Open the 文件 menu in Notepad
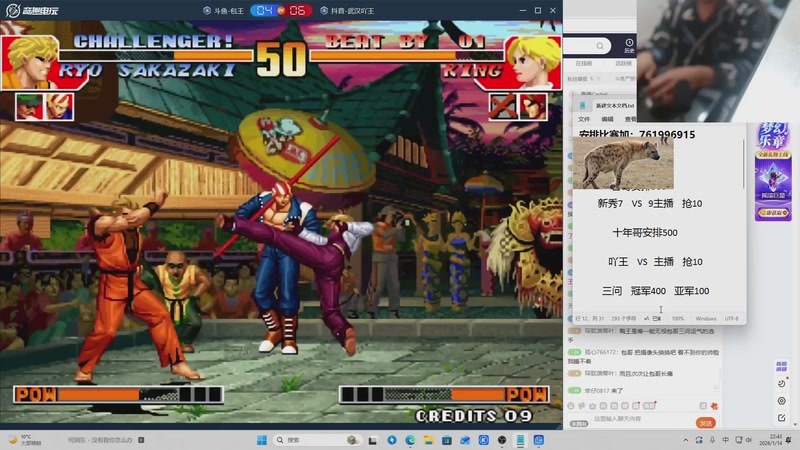The image size is (800, 450). pos(584,119)
